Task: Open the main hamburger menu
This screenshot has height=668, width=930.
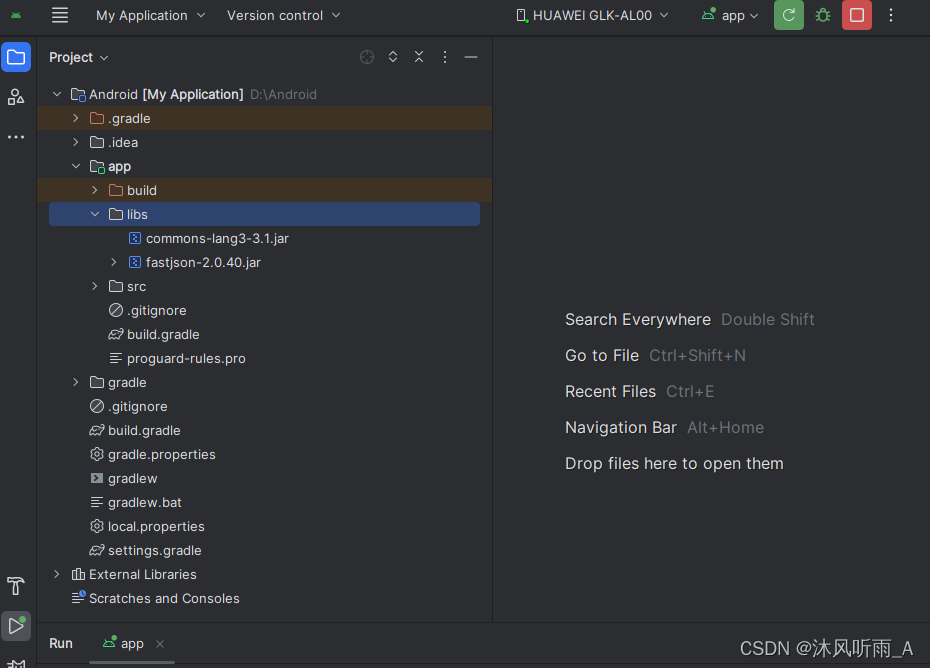Action: tap(60, 15)
